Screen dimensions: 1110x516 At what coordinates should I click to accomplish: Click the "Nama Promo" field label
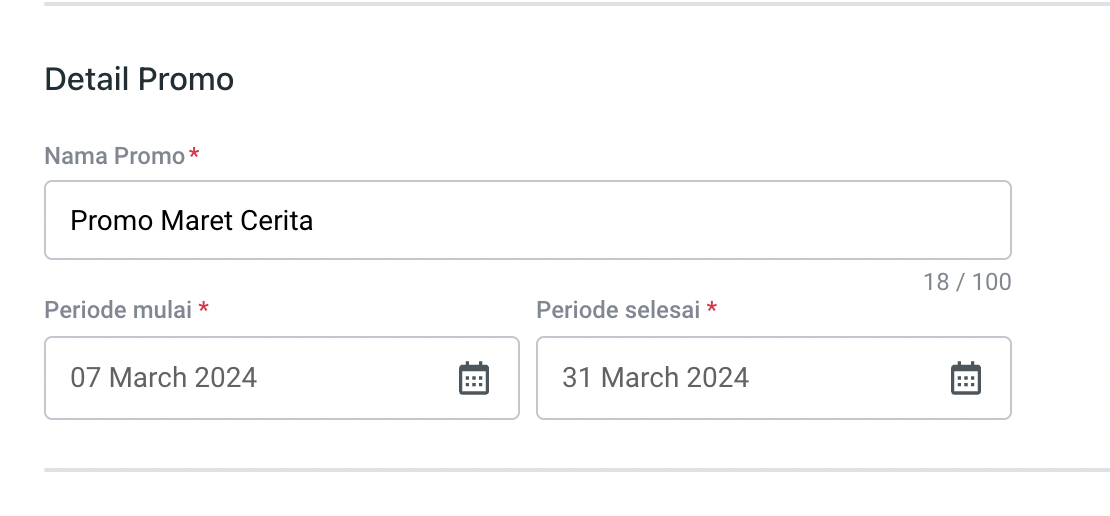(x=114, y=156)
